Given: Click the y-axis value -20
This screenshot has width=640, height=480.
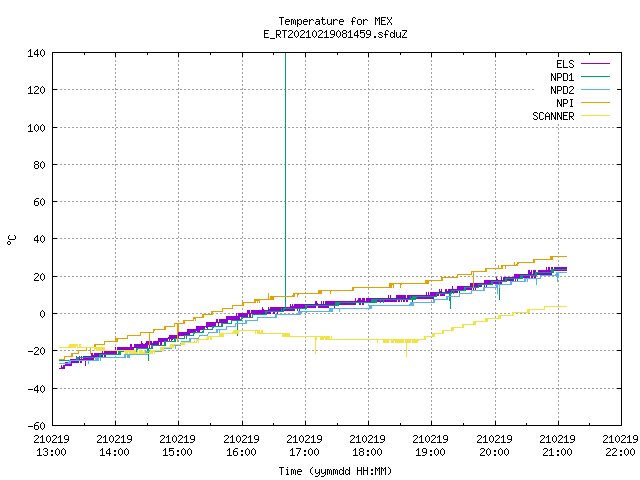Looking at the screenshot, I should click(36, 351).
